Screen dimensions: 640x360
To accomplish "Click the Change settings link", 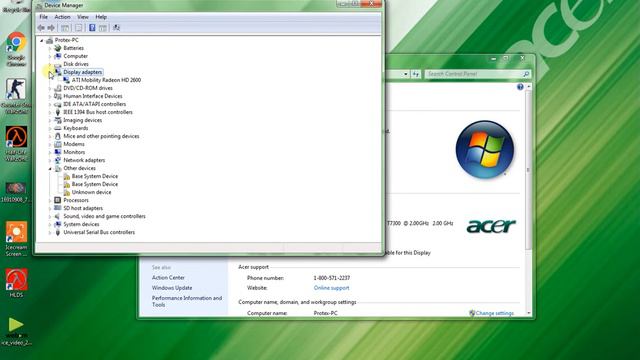I will point(494,313).
